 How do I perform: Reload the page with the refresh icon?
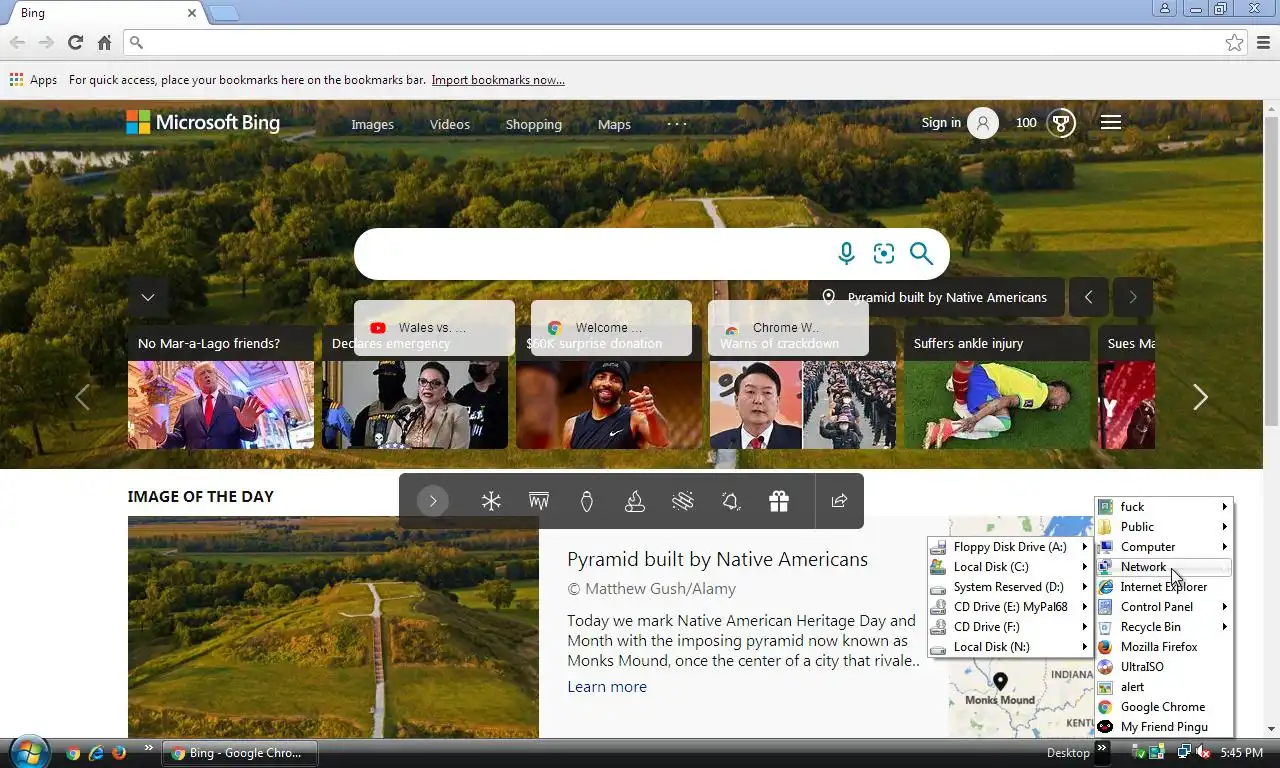point(75,42)
